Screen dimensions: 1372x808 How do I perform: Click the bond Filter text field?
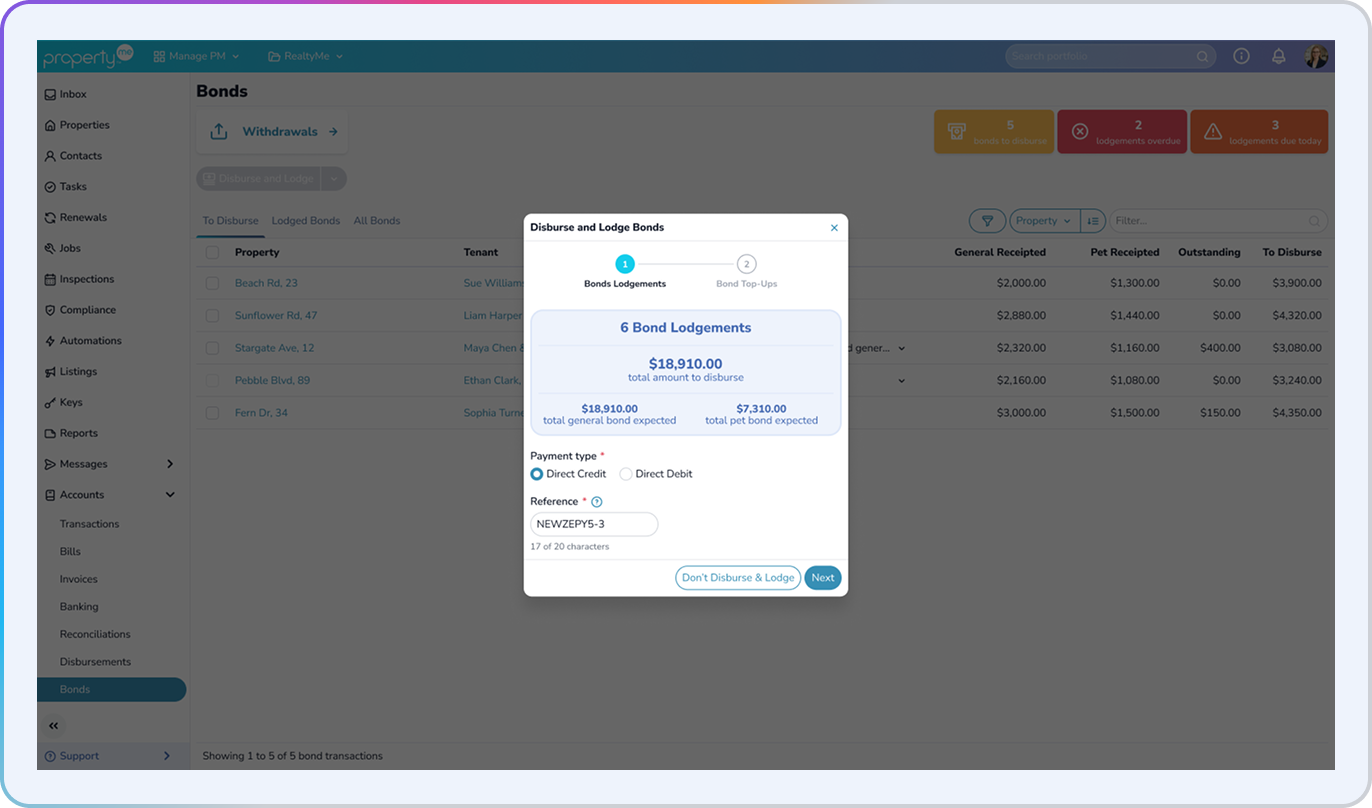(x=1218, y=221)
